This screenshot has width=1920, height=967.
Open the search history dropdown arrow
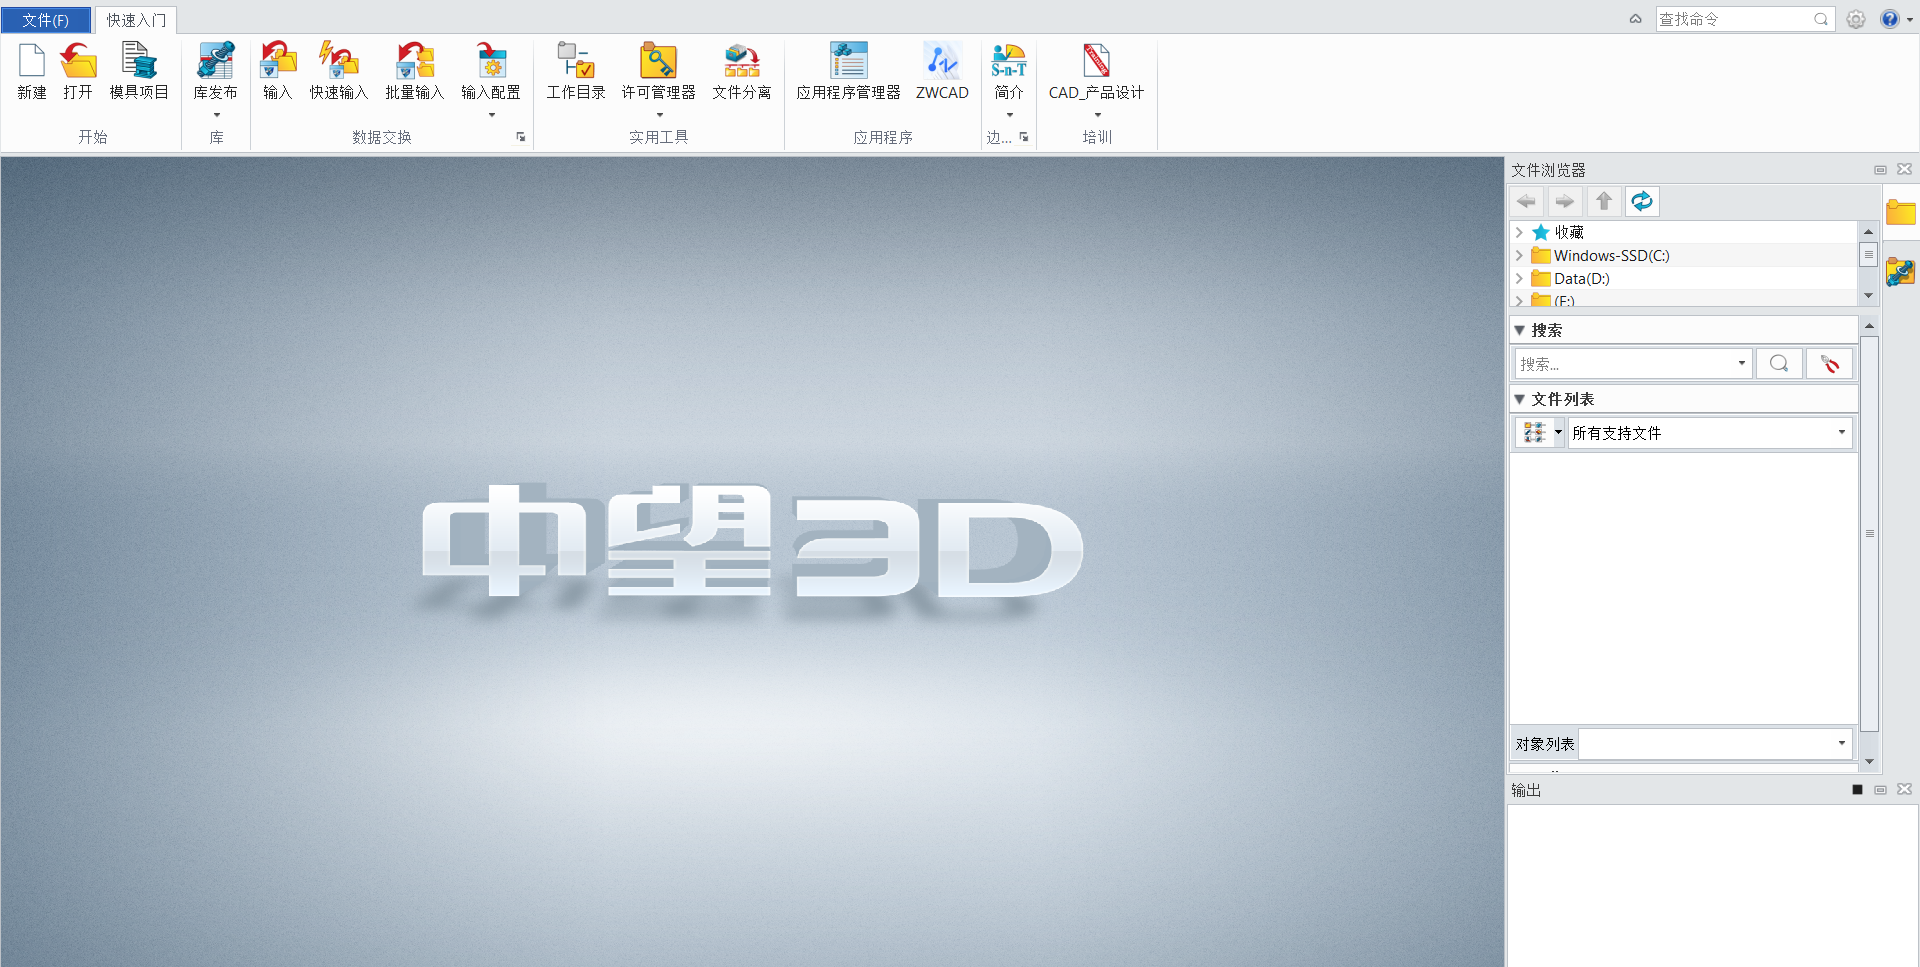pos(1741,363)
